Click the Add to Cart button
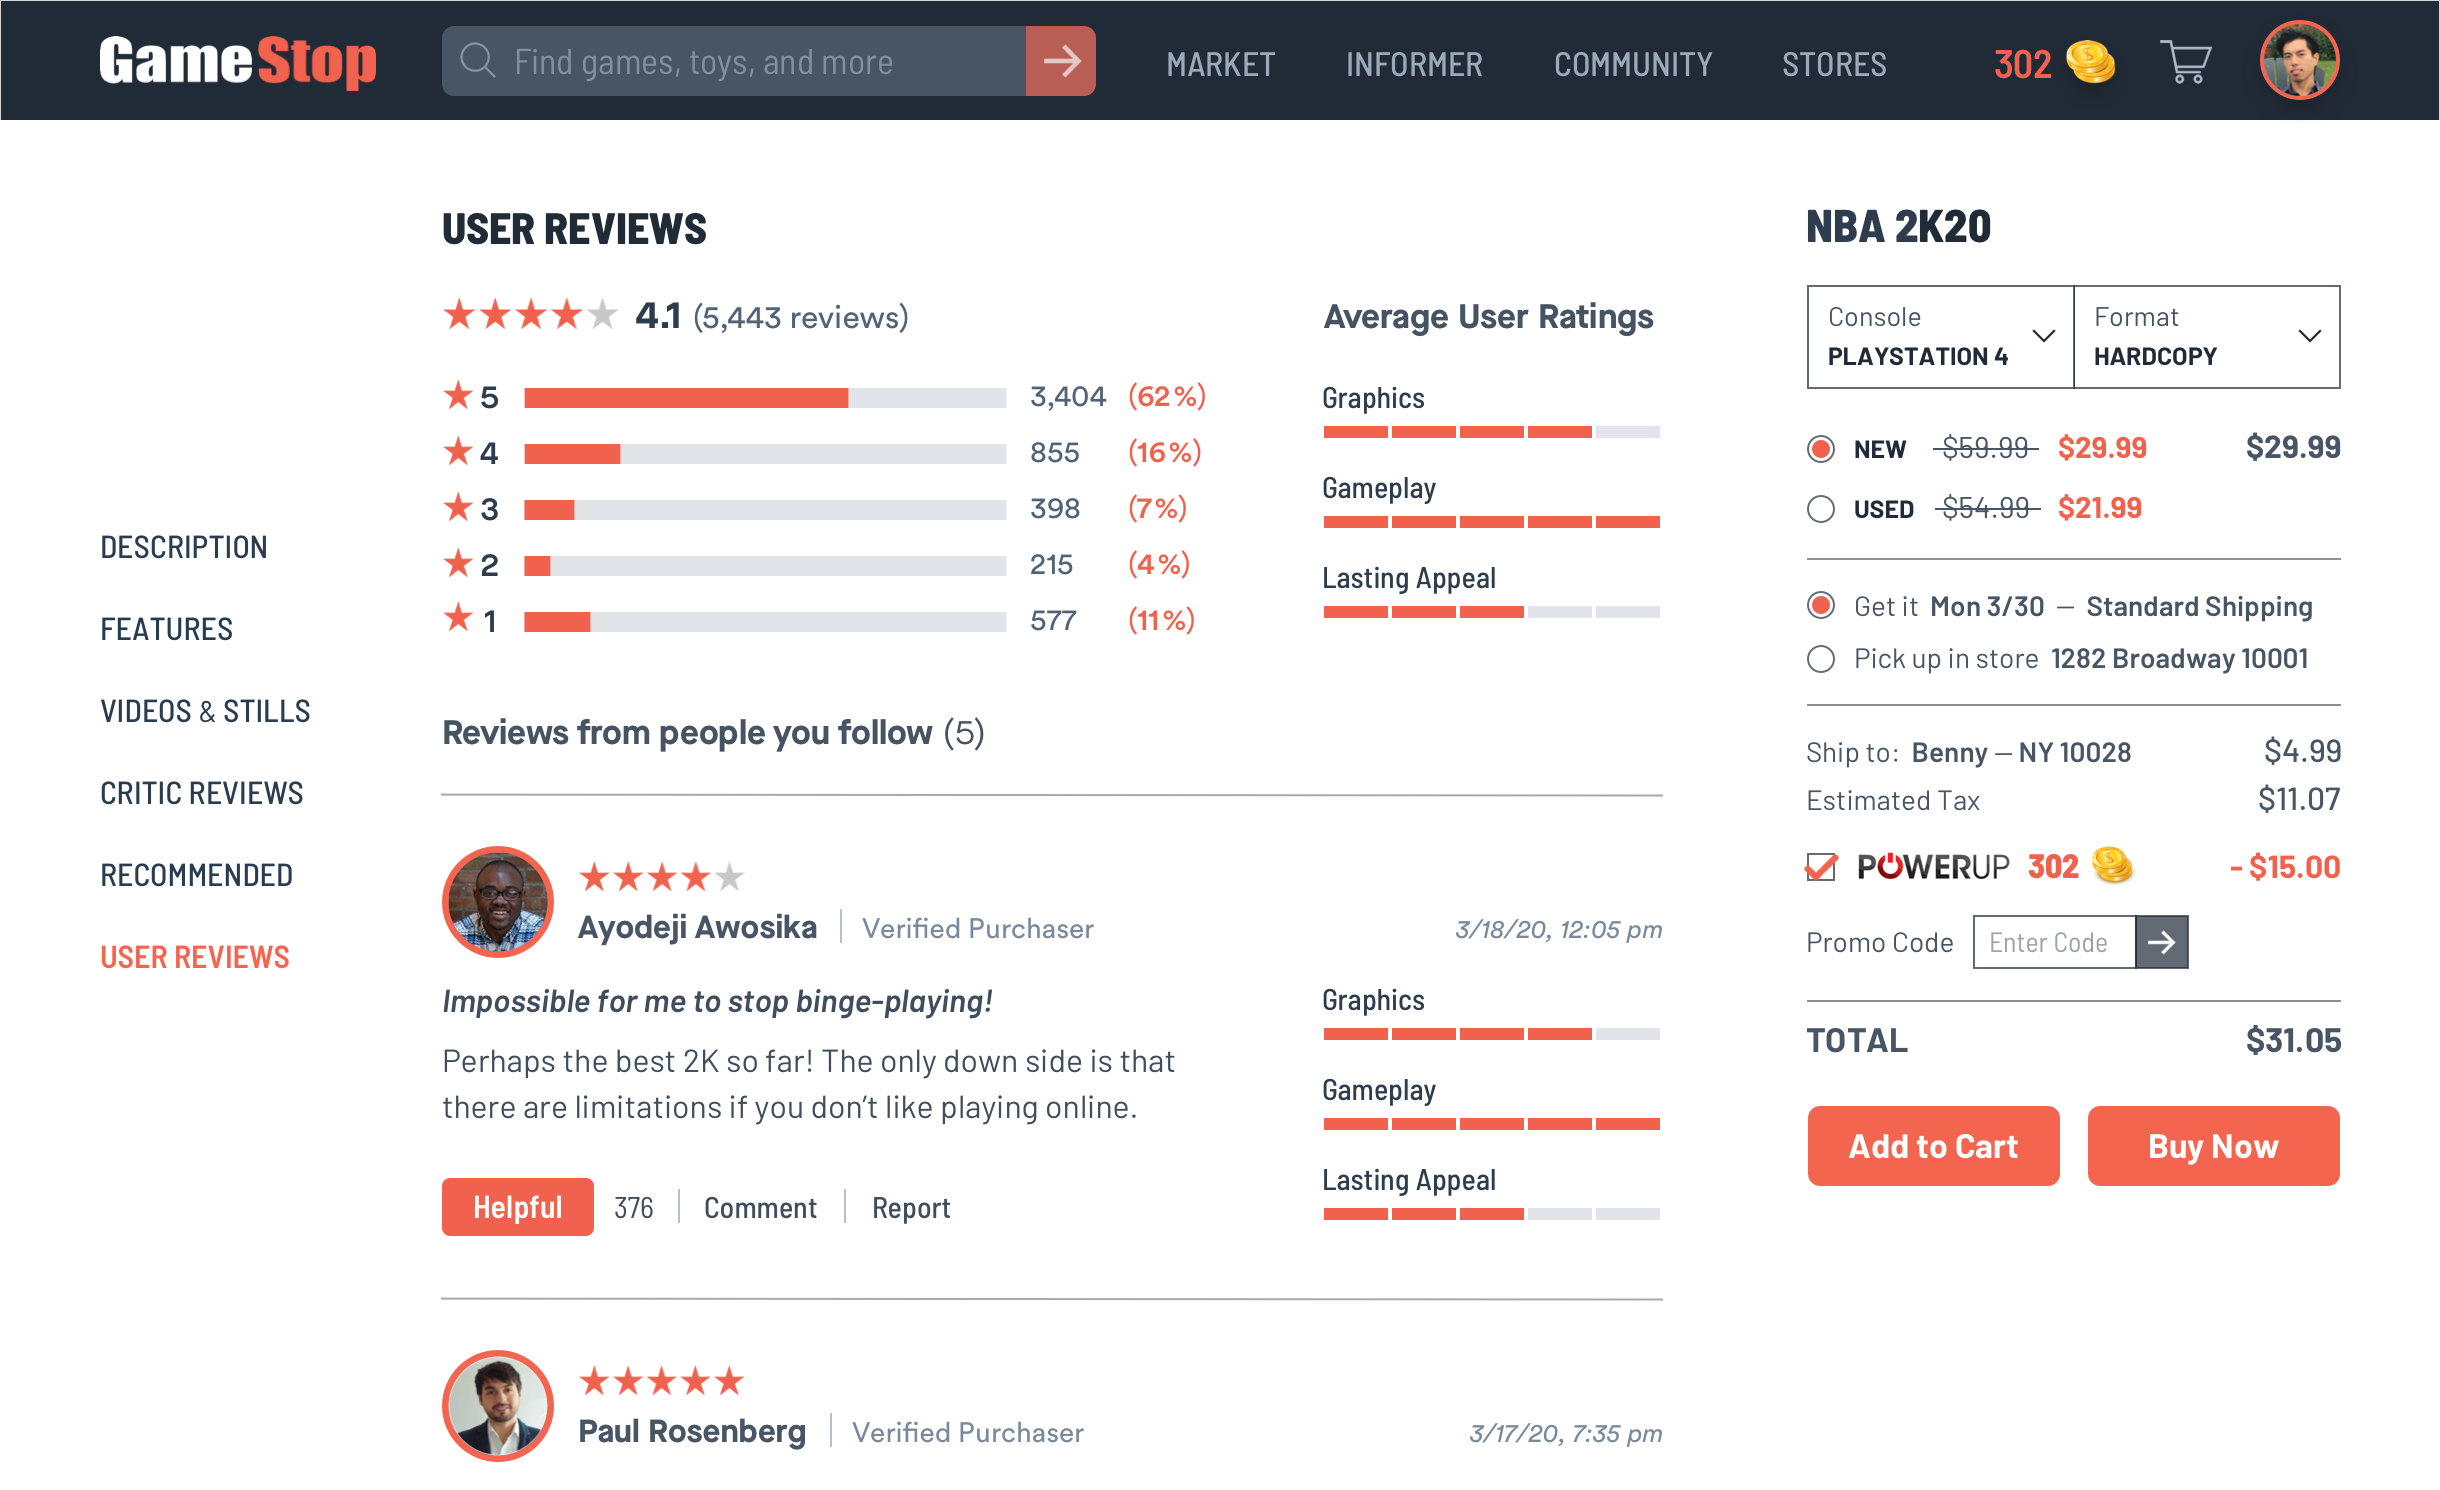The image size is (2440, 1490). [x=1933, y=1146]
